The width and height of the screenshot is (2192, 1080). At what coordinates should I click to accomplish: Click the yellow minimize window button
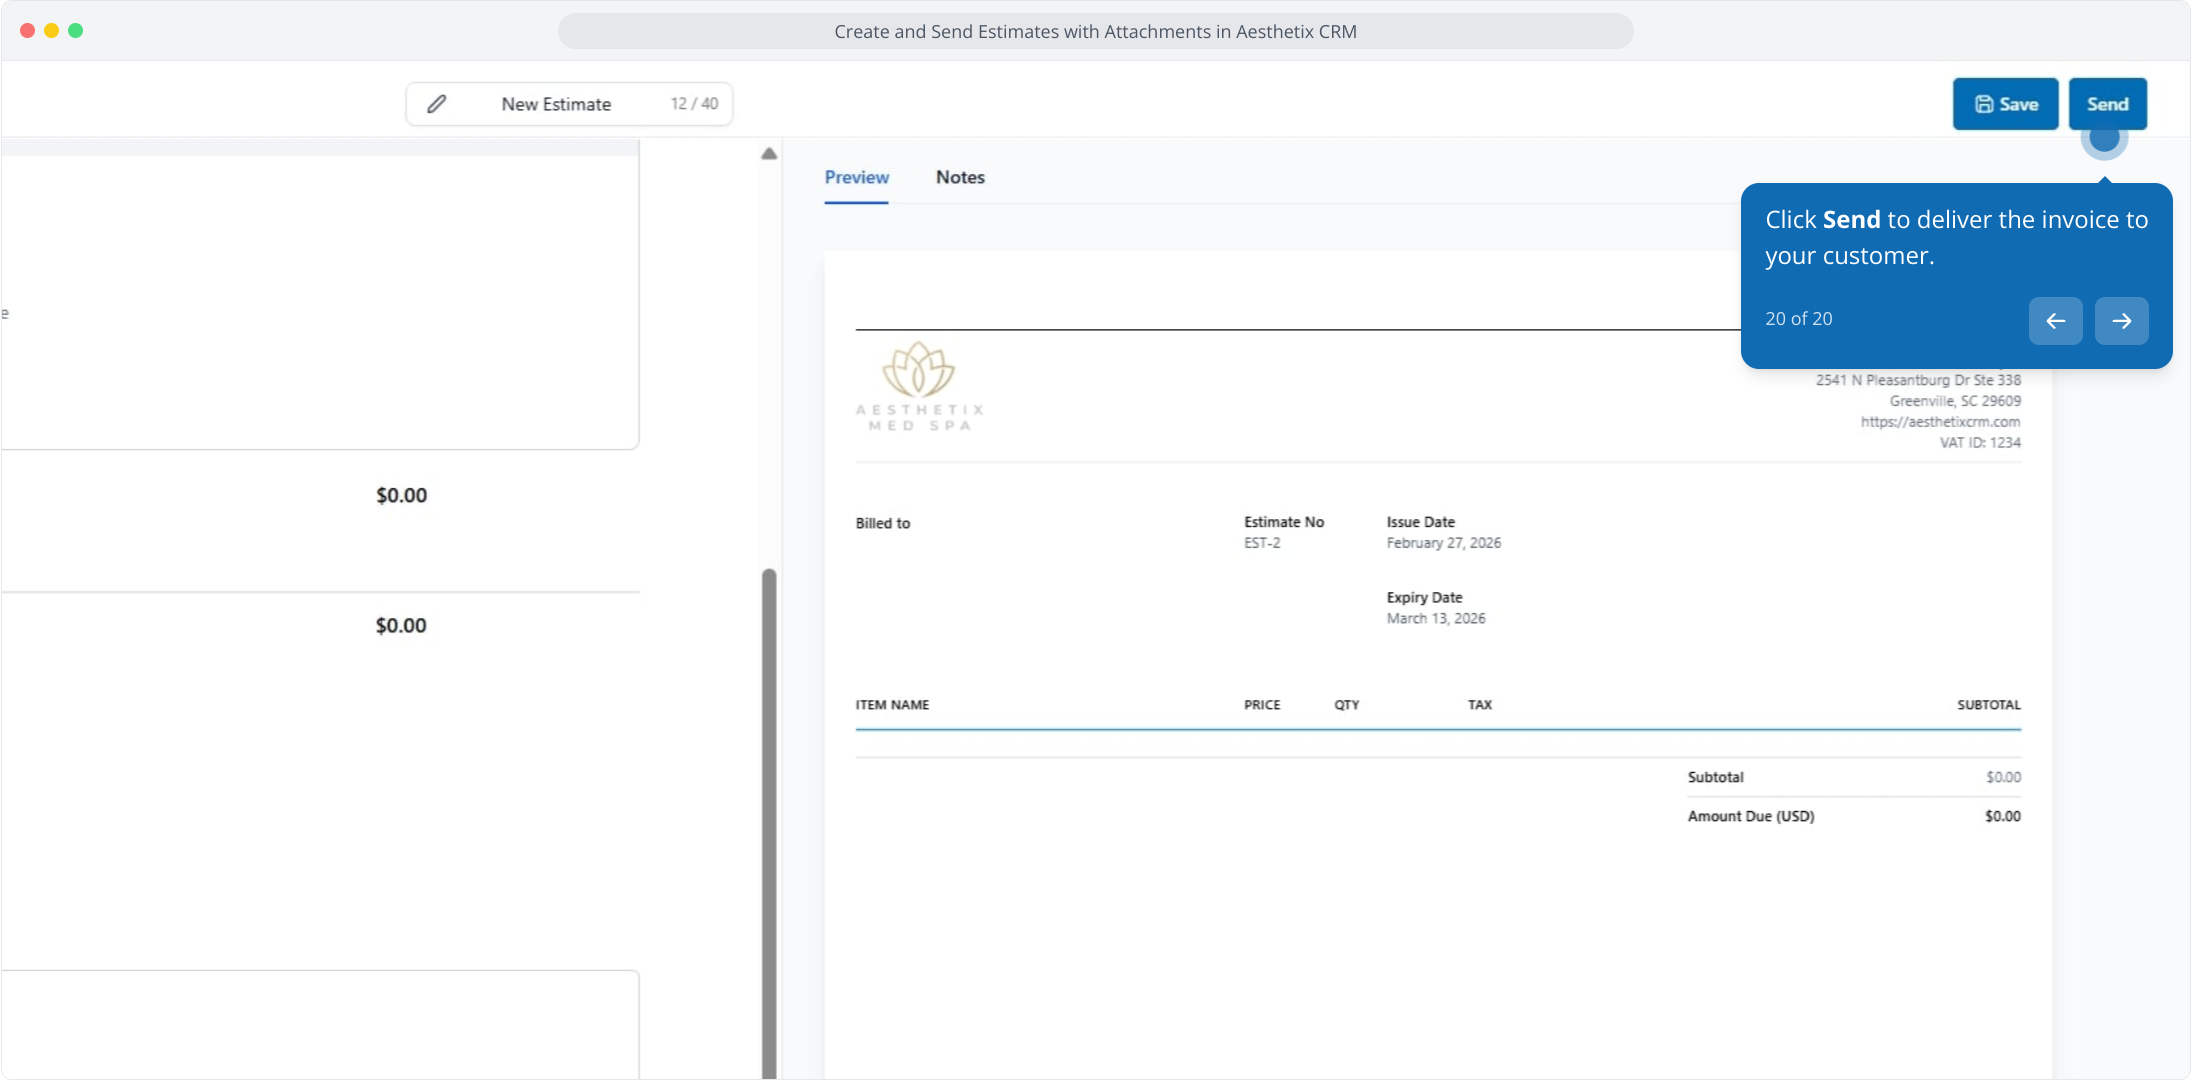51,31
